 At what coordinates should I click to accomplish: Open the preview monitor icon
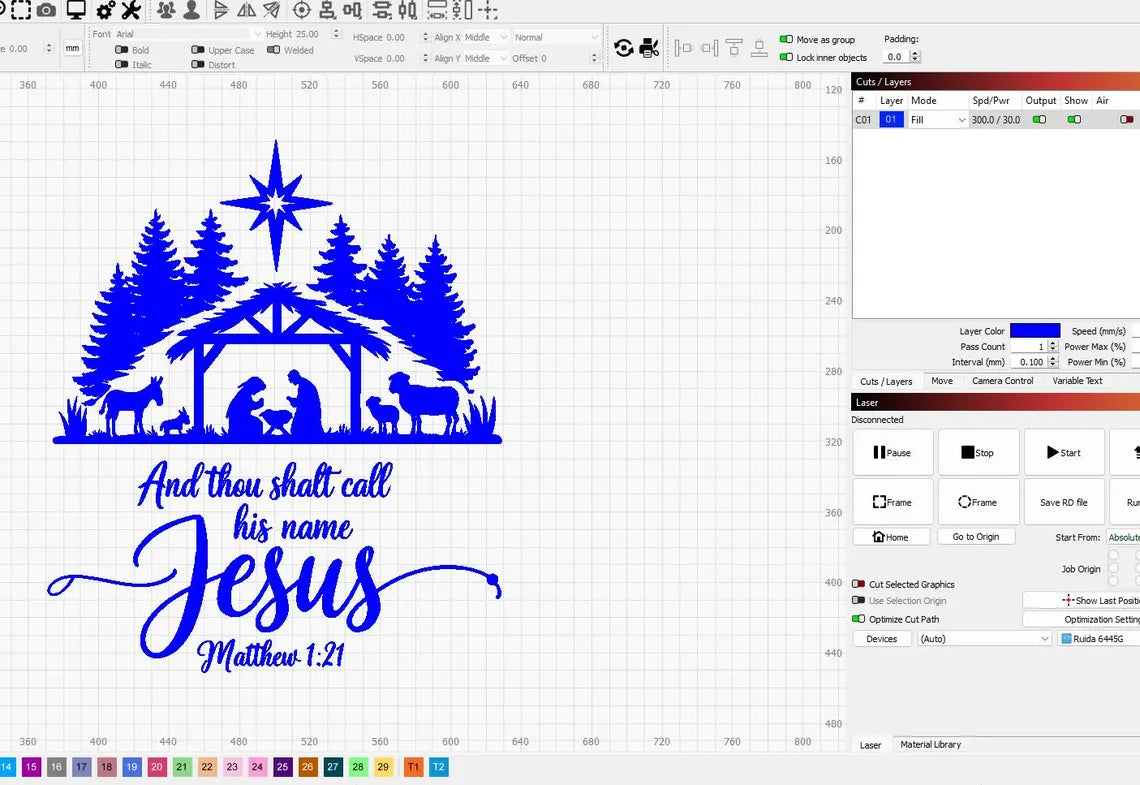76,10
